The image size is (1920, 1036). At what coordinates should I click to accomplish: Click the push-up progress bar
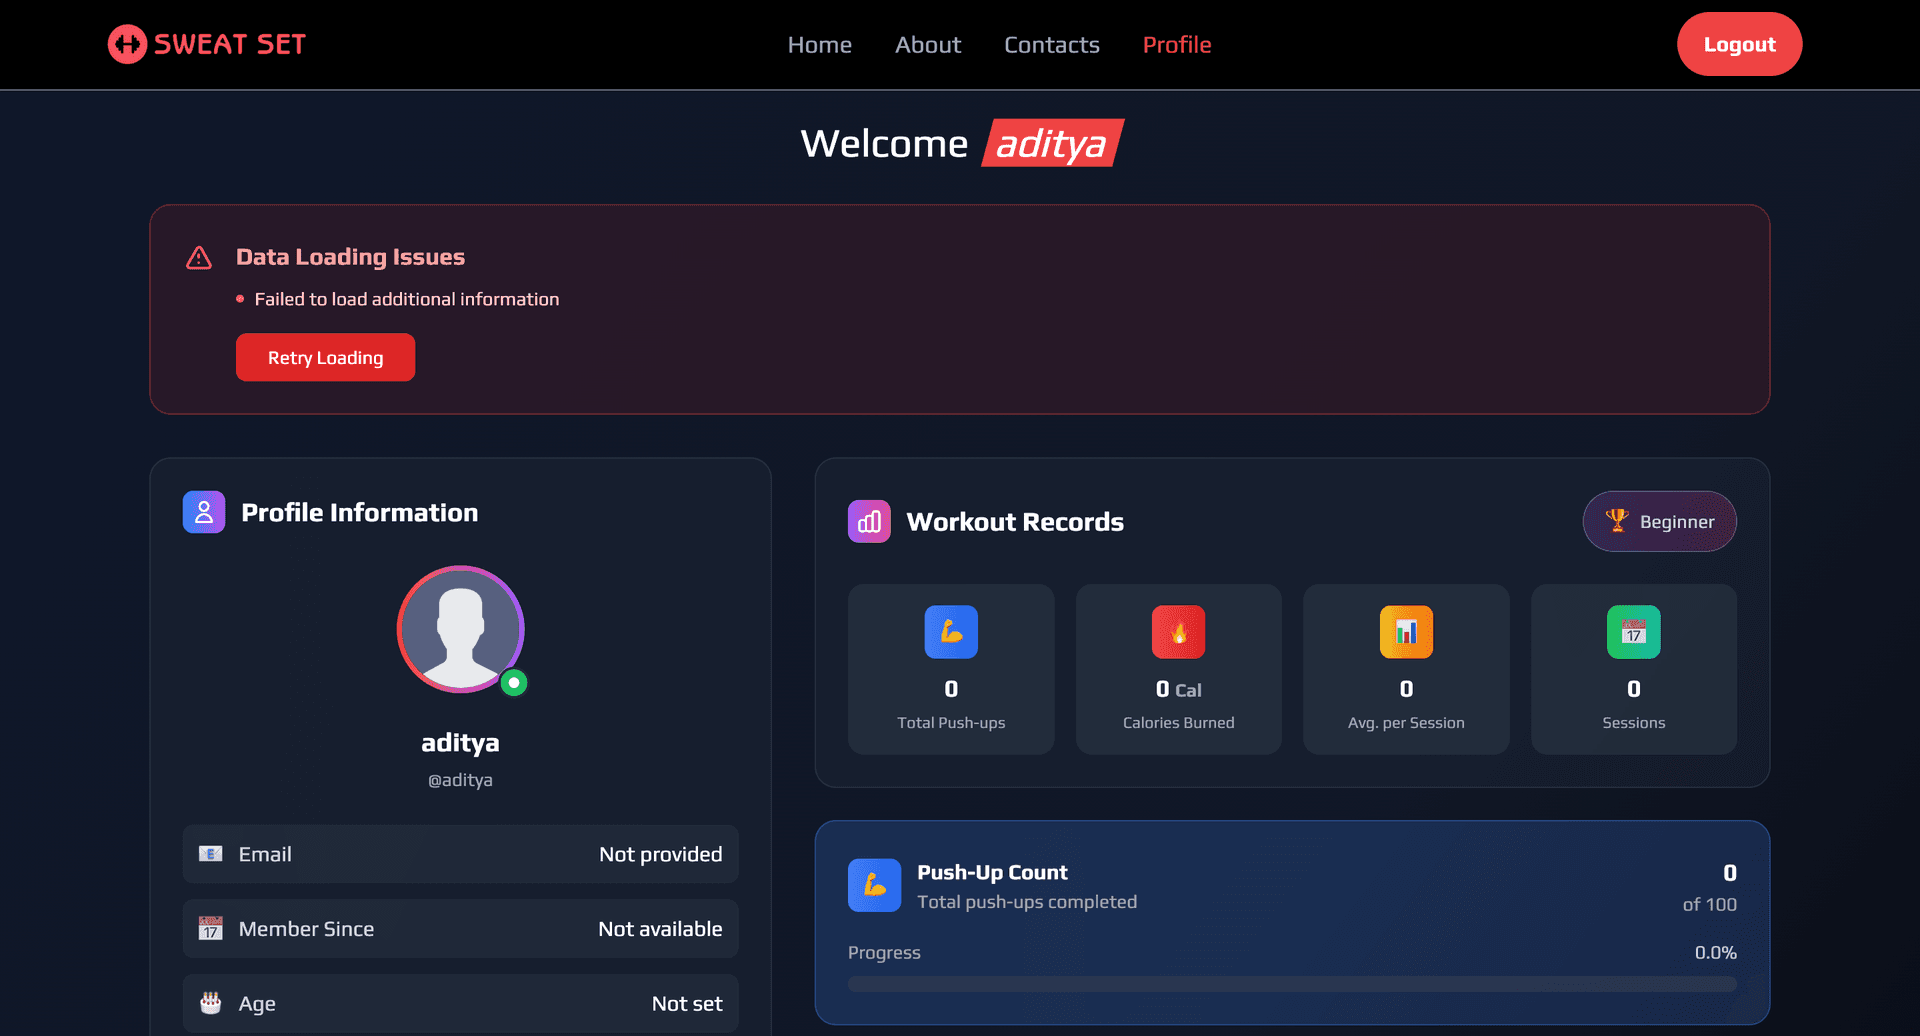coord(1292,984)
